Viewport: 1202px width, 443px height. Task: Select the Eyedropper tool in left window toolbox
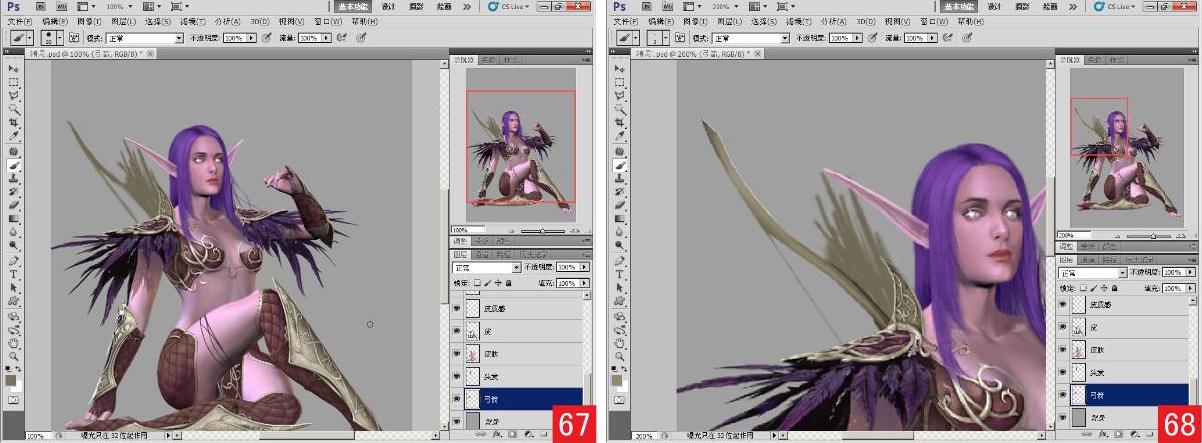click(14, 134)
